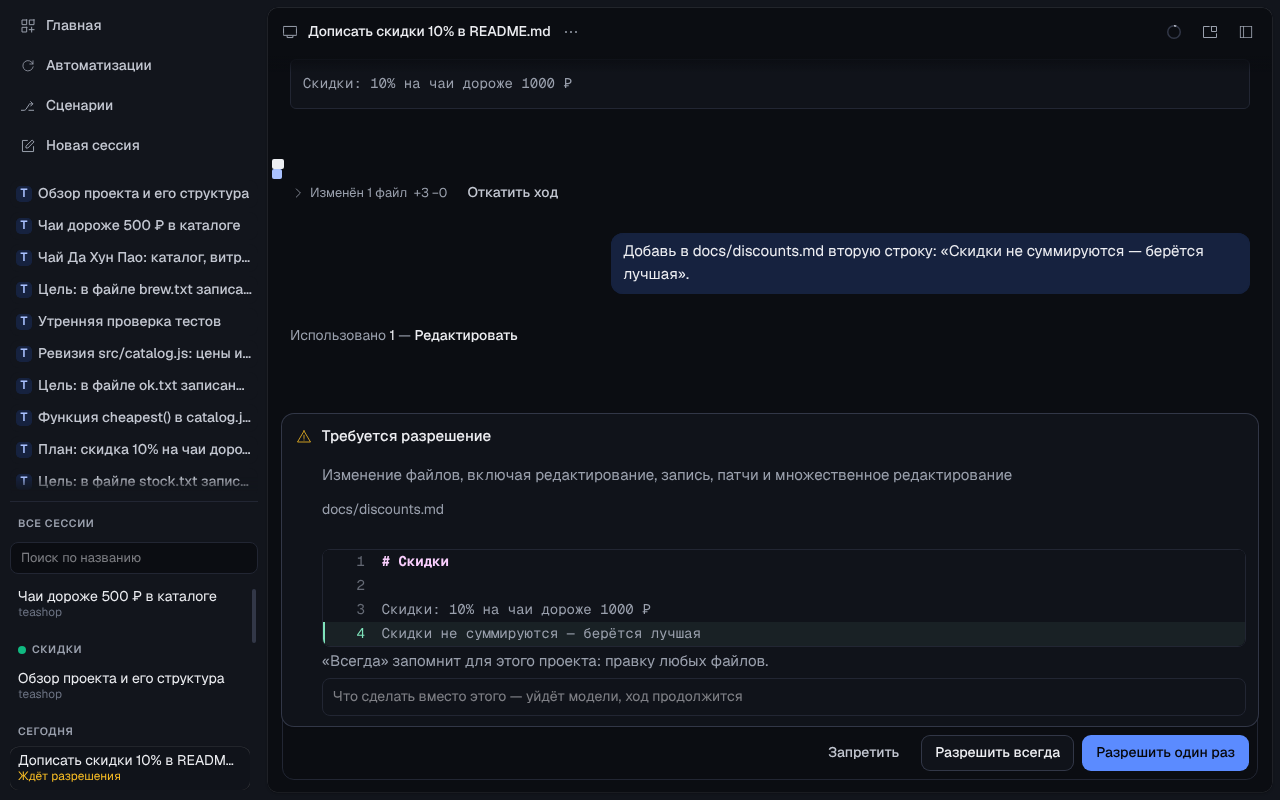Toggle the side panel icon at the header's far right

[1246, 32]
